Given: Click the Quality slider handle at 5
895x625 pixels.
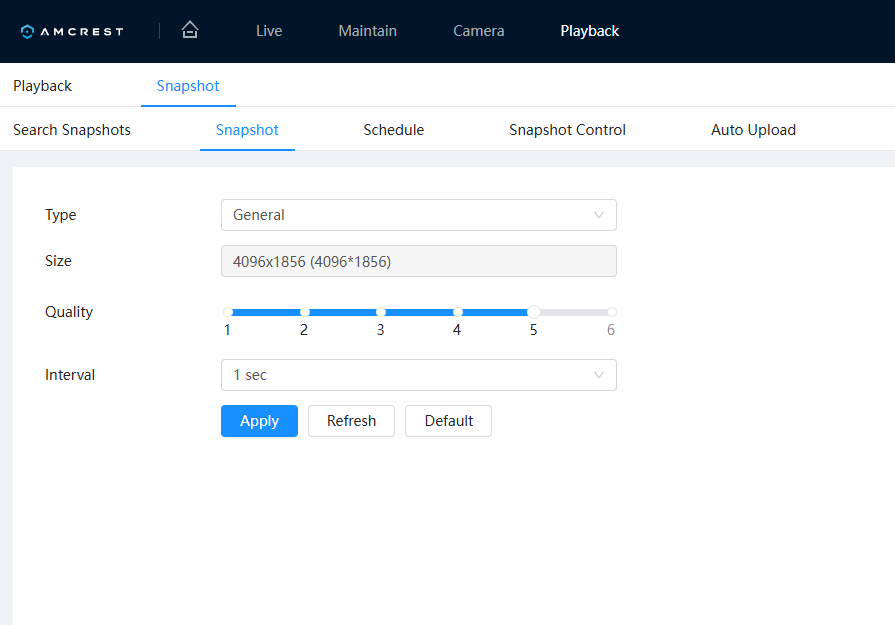Looking at the screenshot, I should (534, 312).
